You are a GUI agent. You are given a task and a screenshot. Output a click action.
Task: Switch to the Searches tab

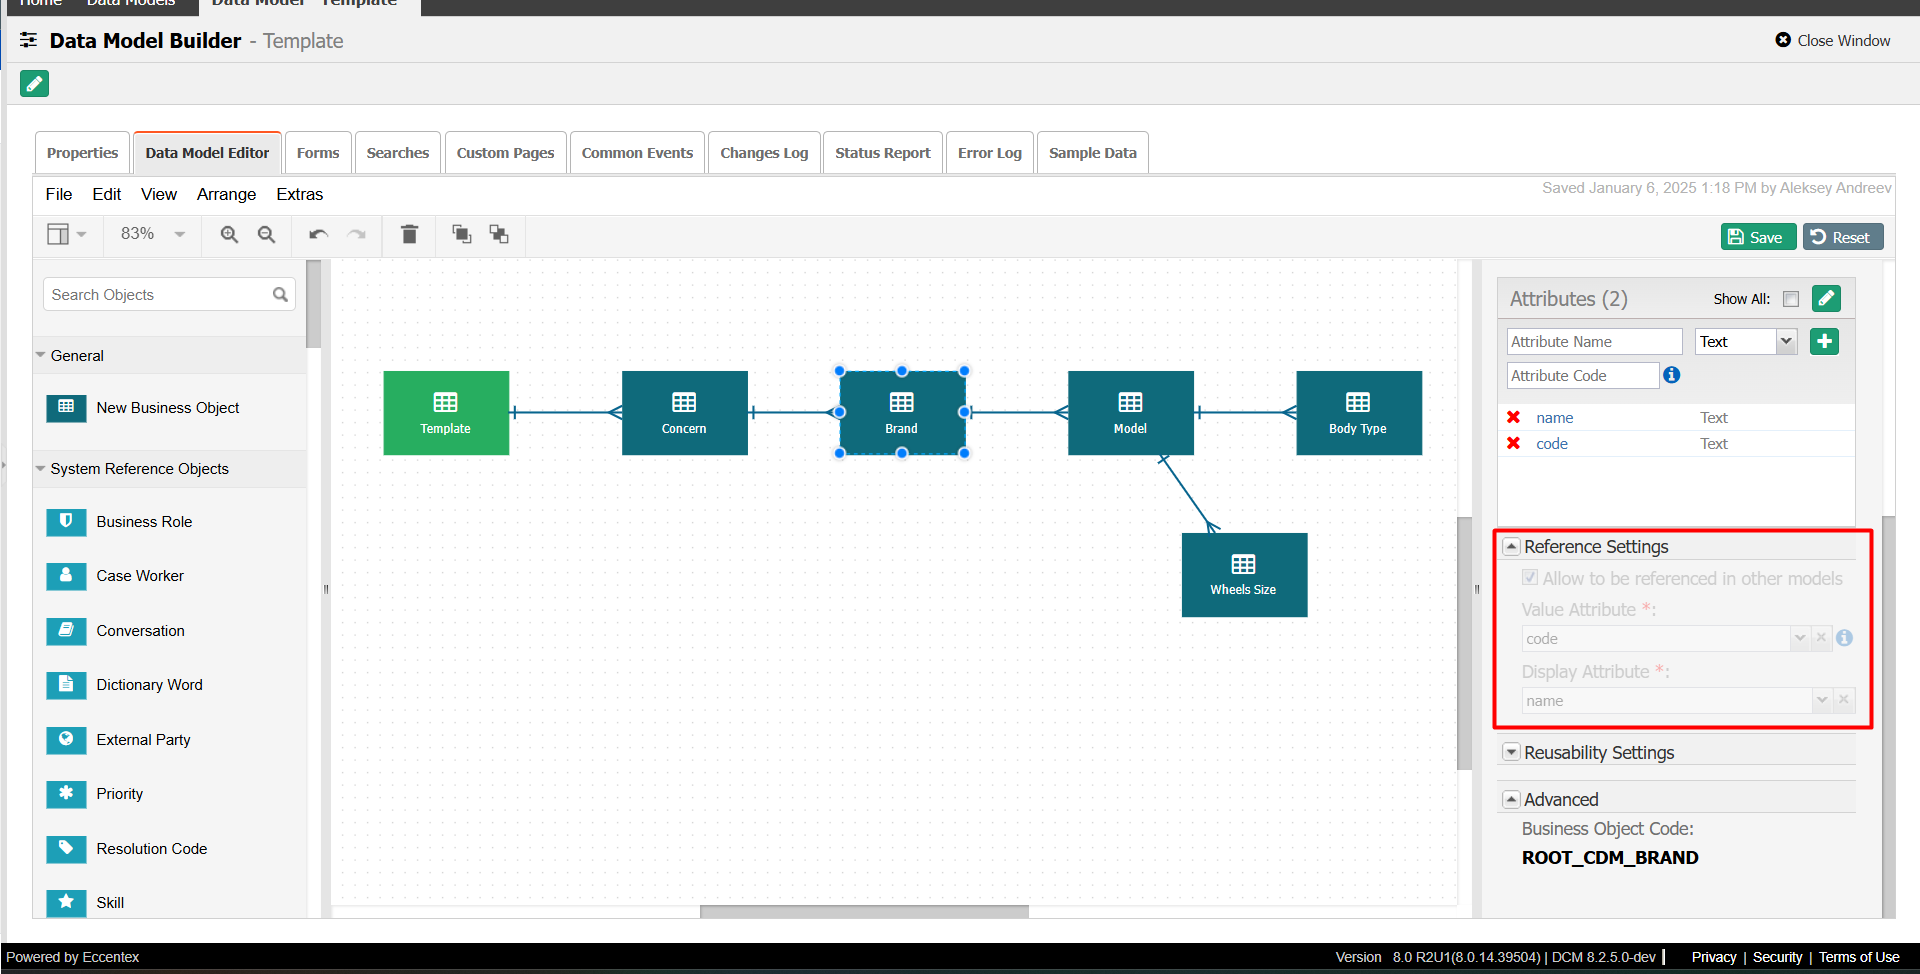(x=398, y=153)
